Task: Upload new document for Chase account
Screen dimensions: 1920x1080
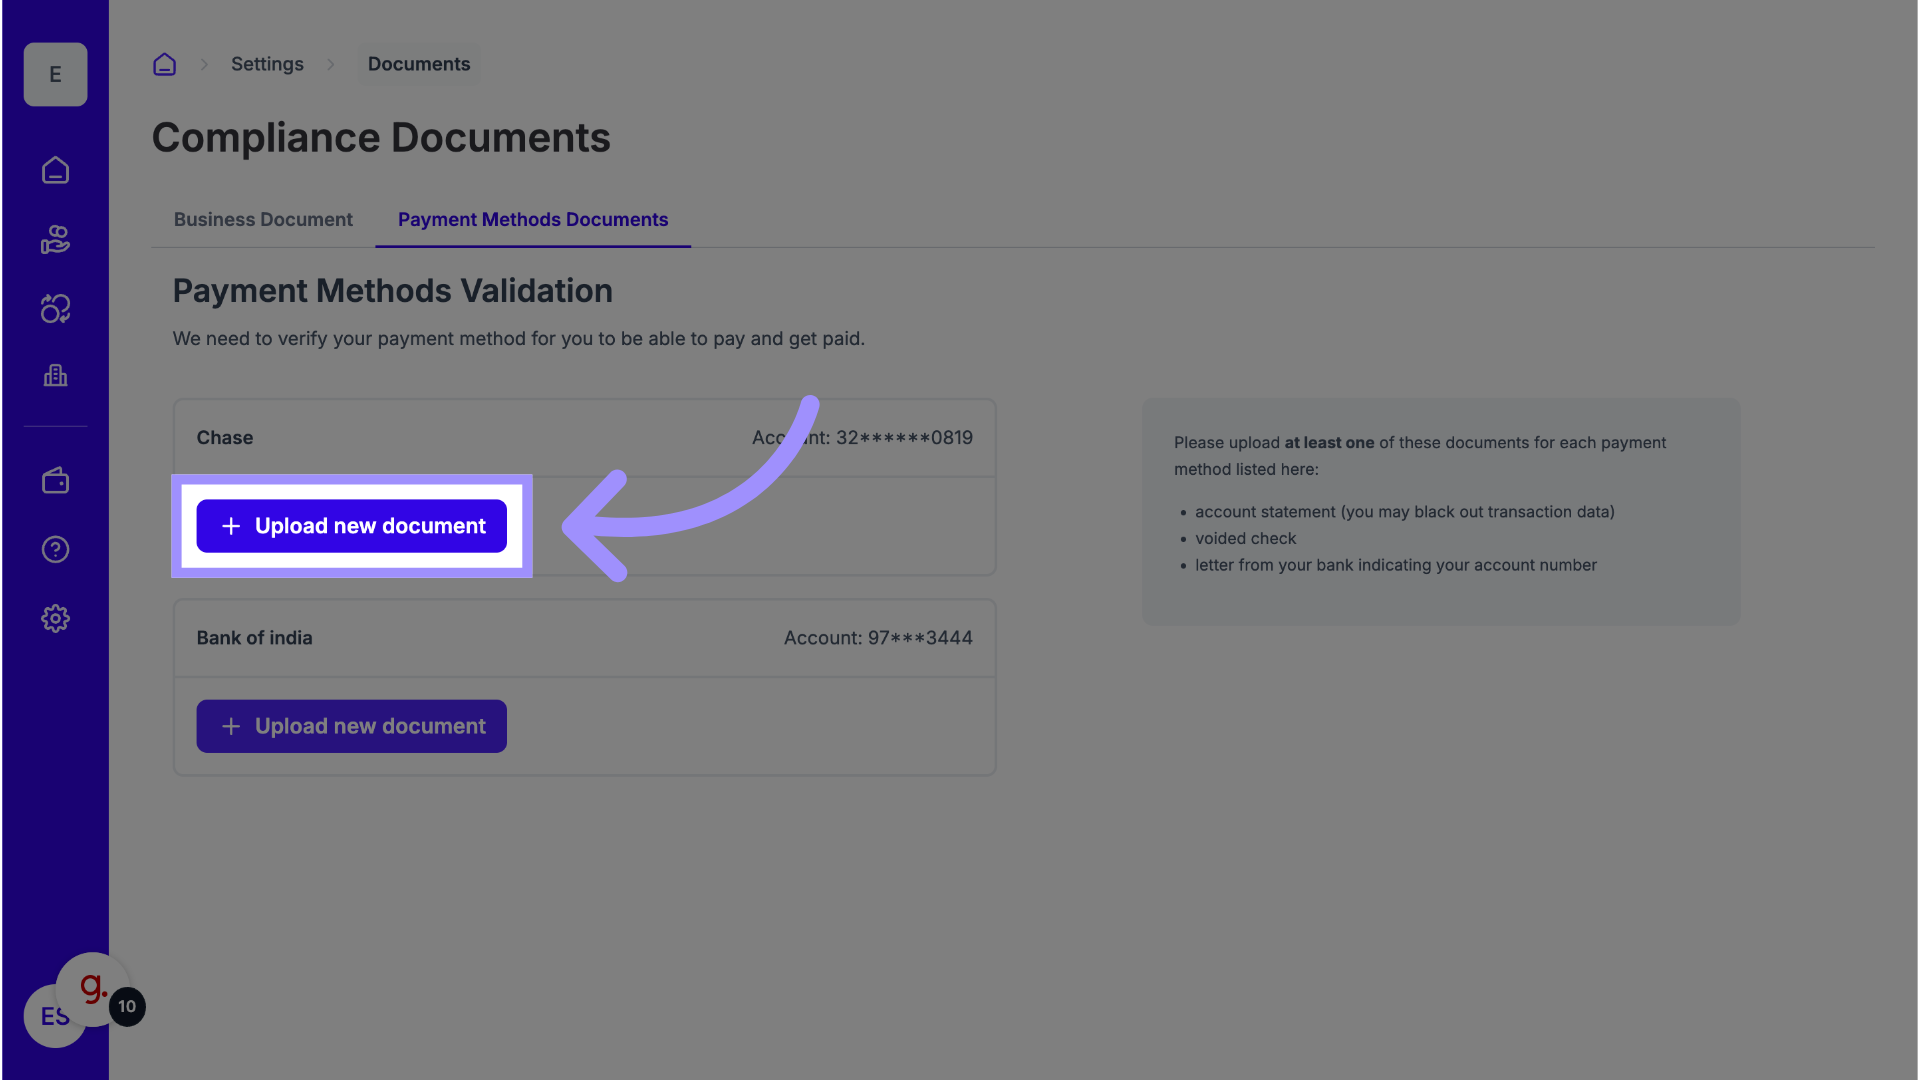Action: point(351,526)
